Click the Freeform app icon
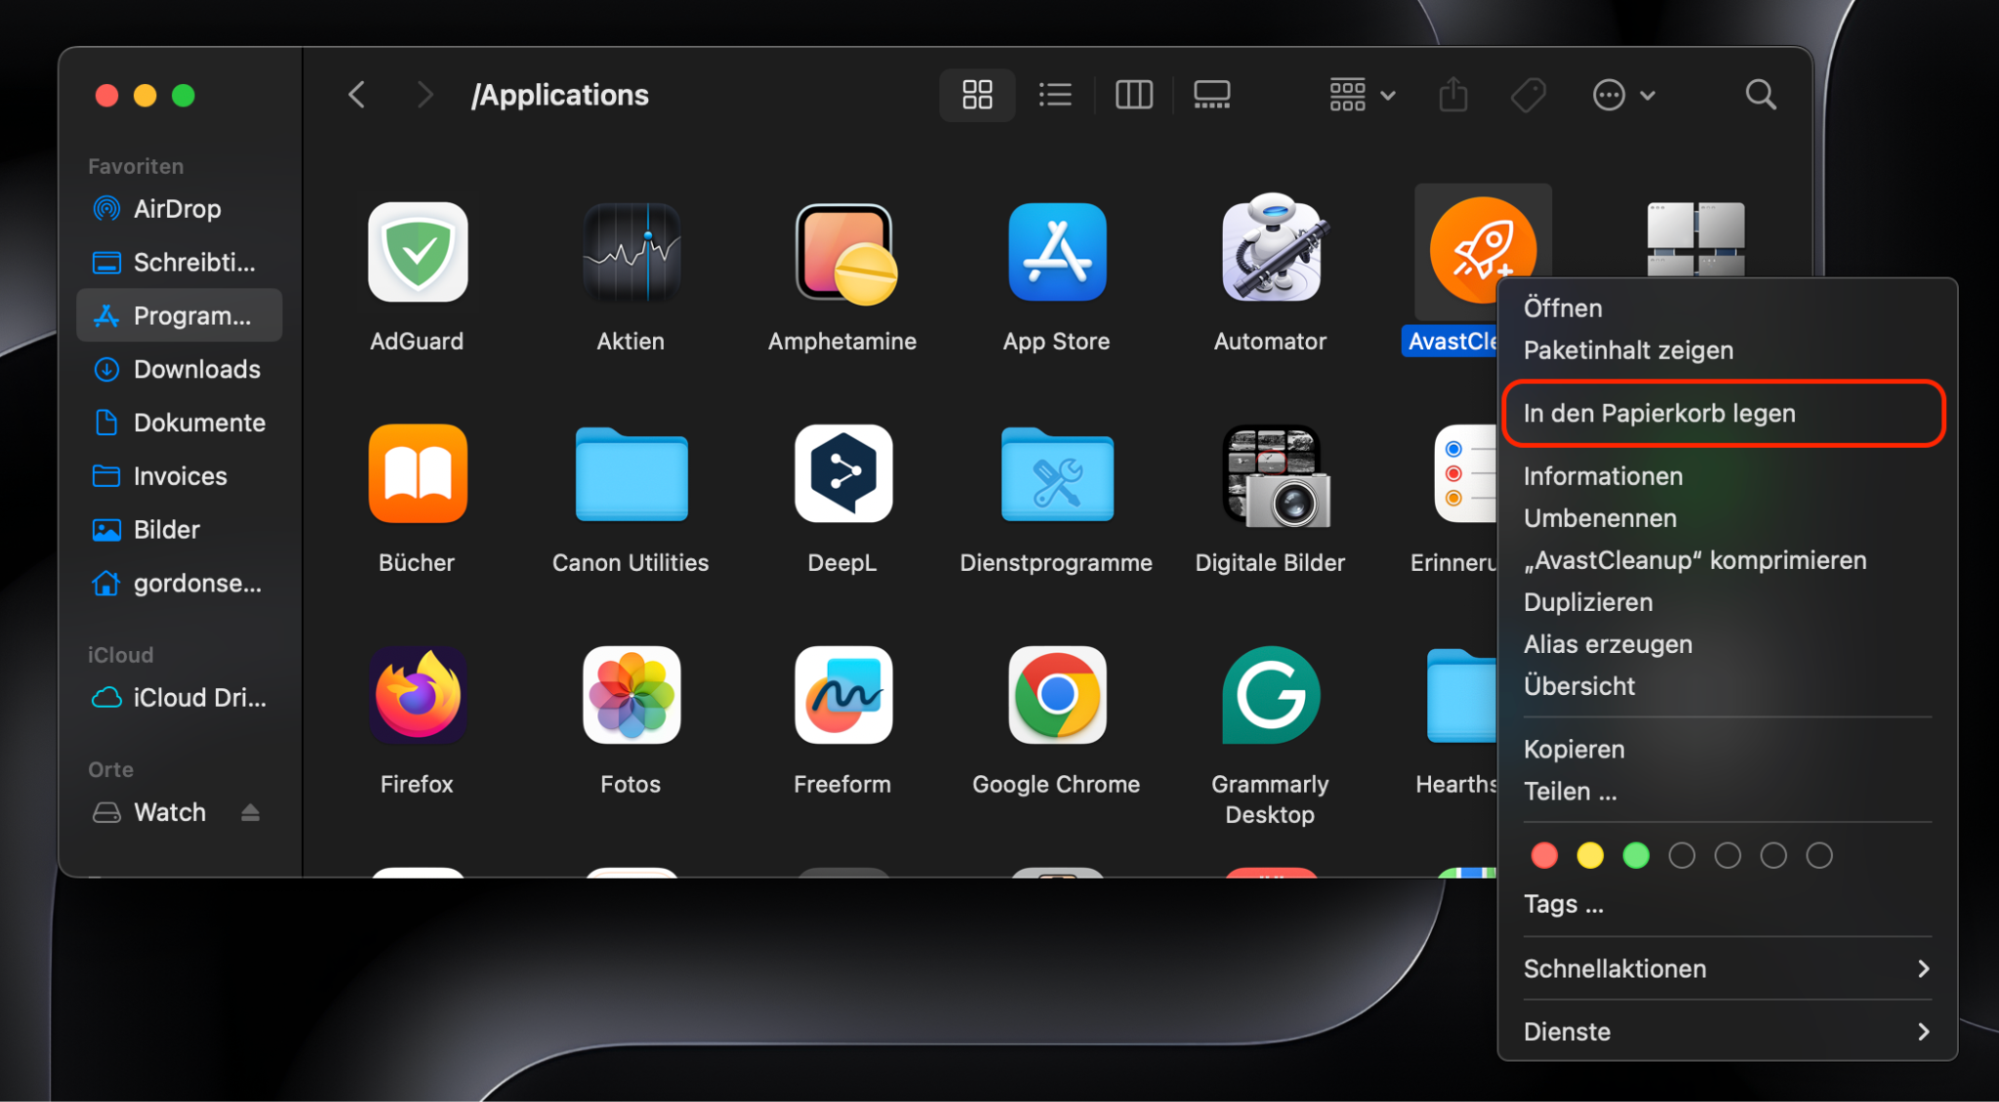Viewport: 1999px width, 1102px height. pyautogui.click(x=844, y=695)
